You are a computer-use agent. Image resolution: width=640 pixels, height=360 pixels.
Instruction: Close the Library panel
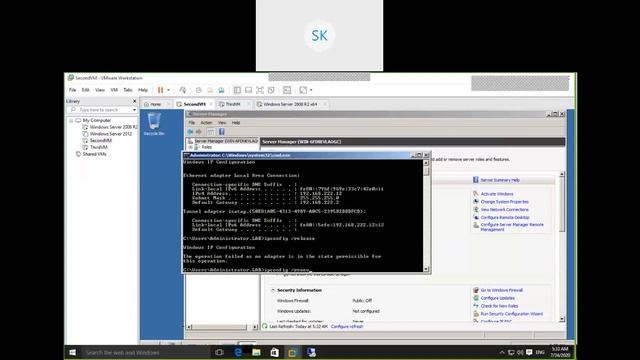pos(135,101)
